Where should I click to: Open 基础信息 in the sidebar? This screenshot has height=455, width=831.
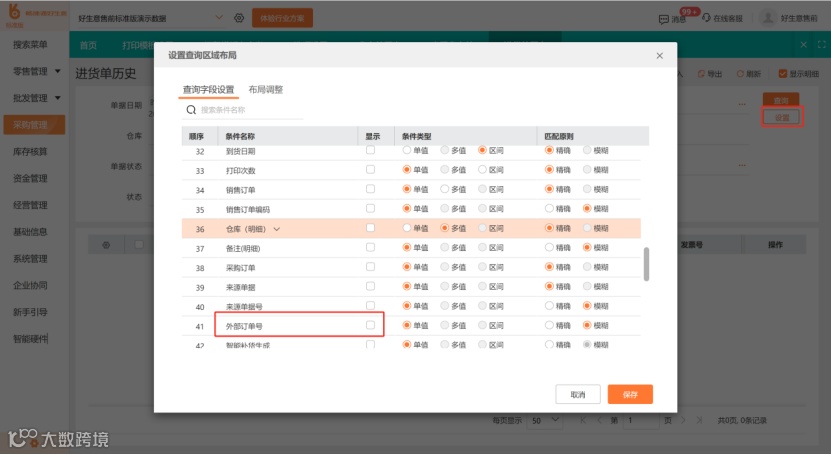30,232
